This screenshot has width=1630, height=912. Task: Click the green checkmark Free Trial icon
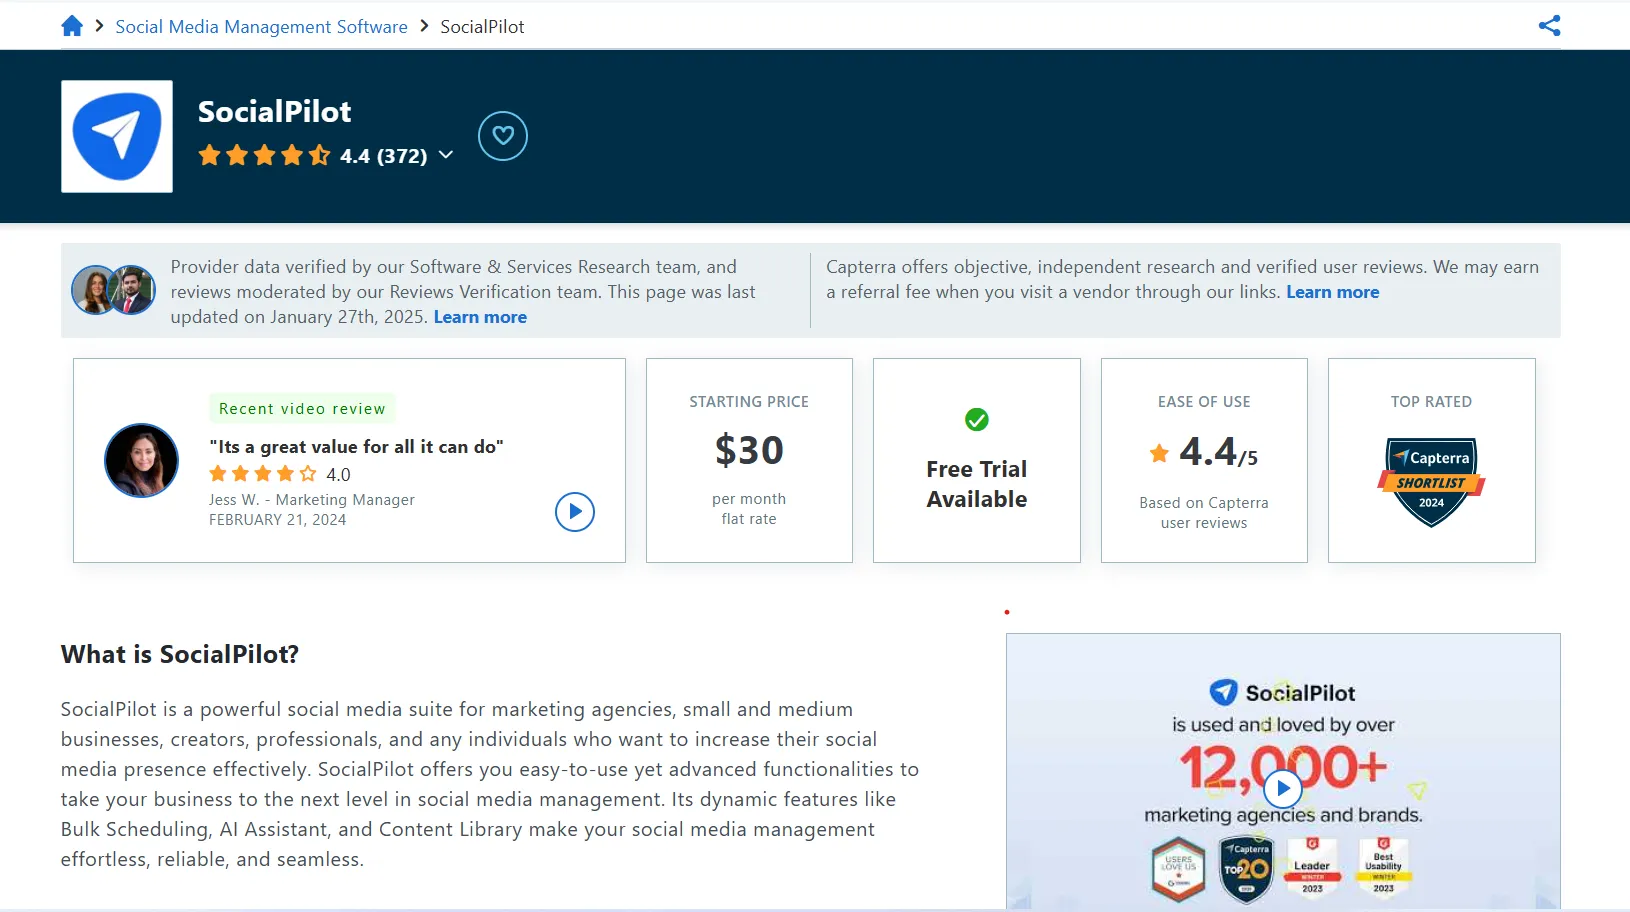pyautogui.click(x=976, y=420)
